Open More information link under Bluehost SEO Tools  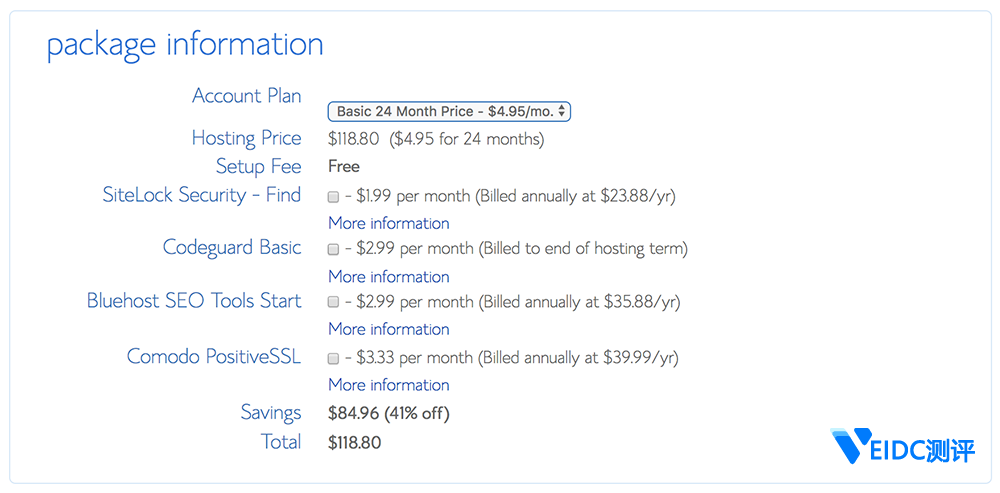[x=388, y=329]
